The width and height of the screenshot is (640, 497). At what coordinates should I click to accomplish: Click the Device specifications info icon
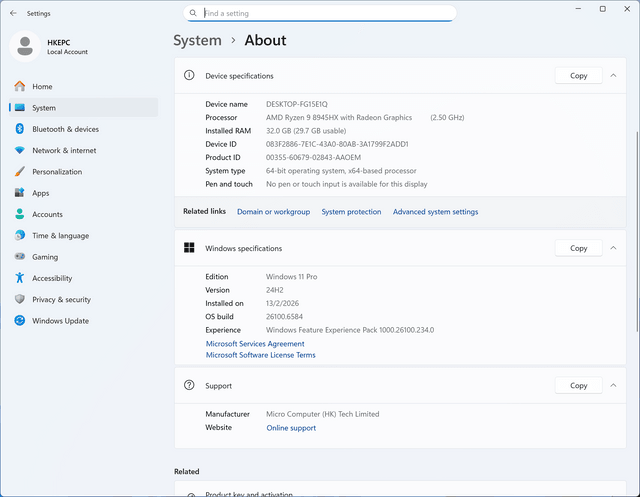pos(189,75)
